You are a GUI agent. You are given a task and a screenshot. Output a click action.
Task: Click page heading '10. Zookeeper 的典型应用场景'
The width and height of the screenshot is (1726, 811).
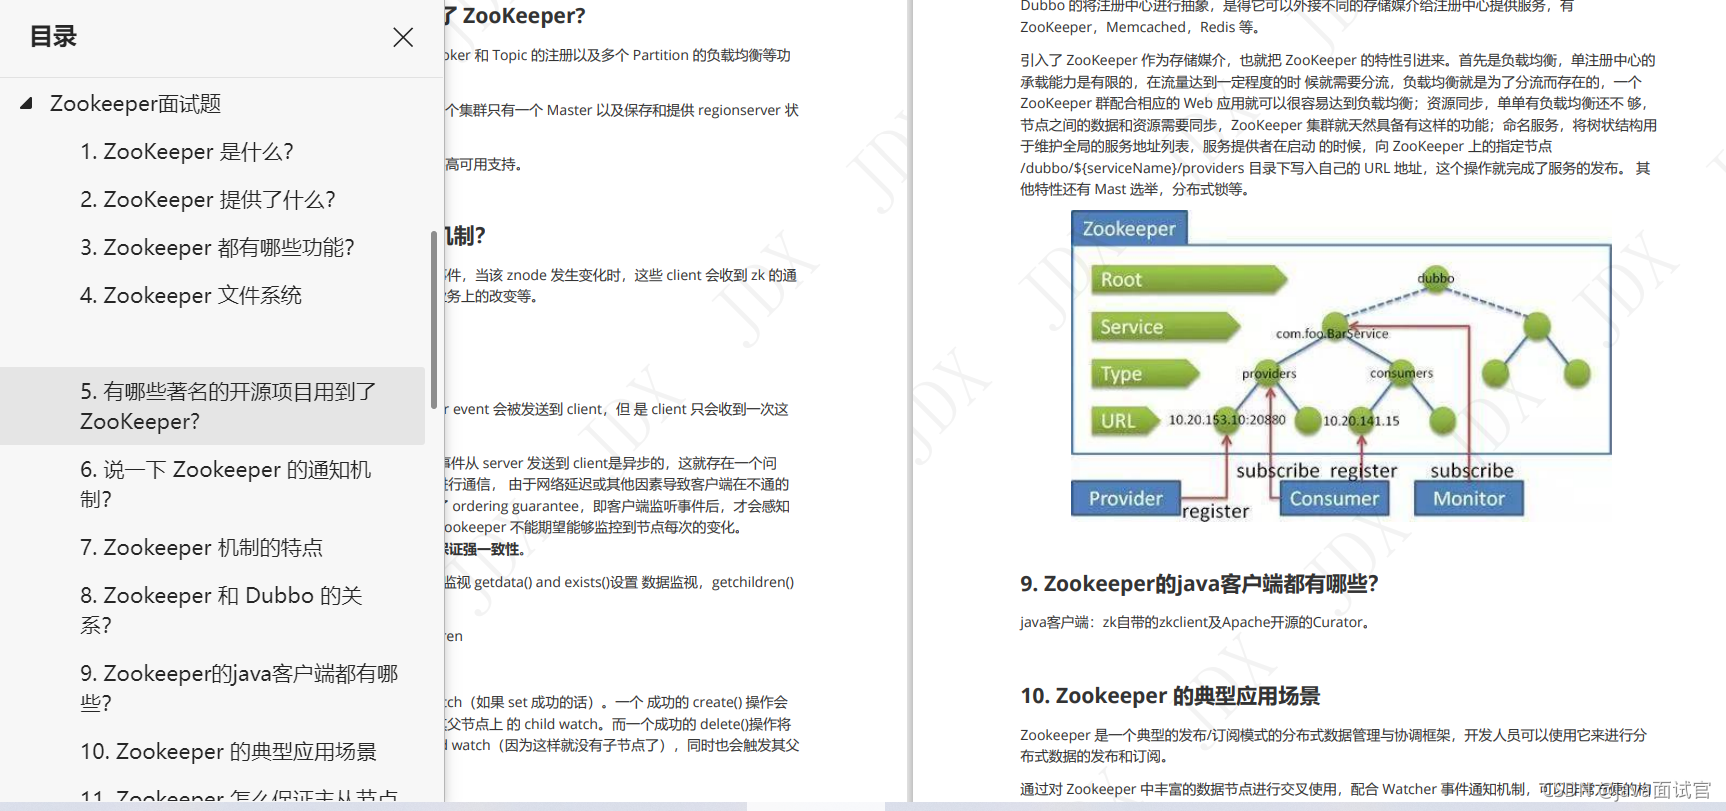point(1170,696)
